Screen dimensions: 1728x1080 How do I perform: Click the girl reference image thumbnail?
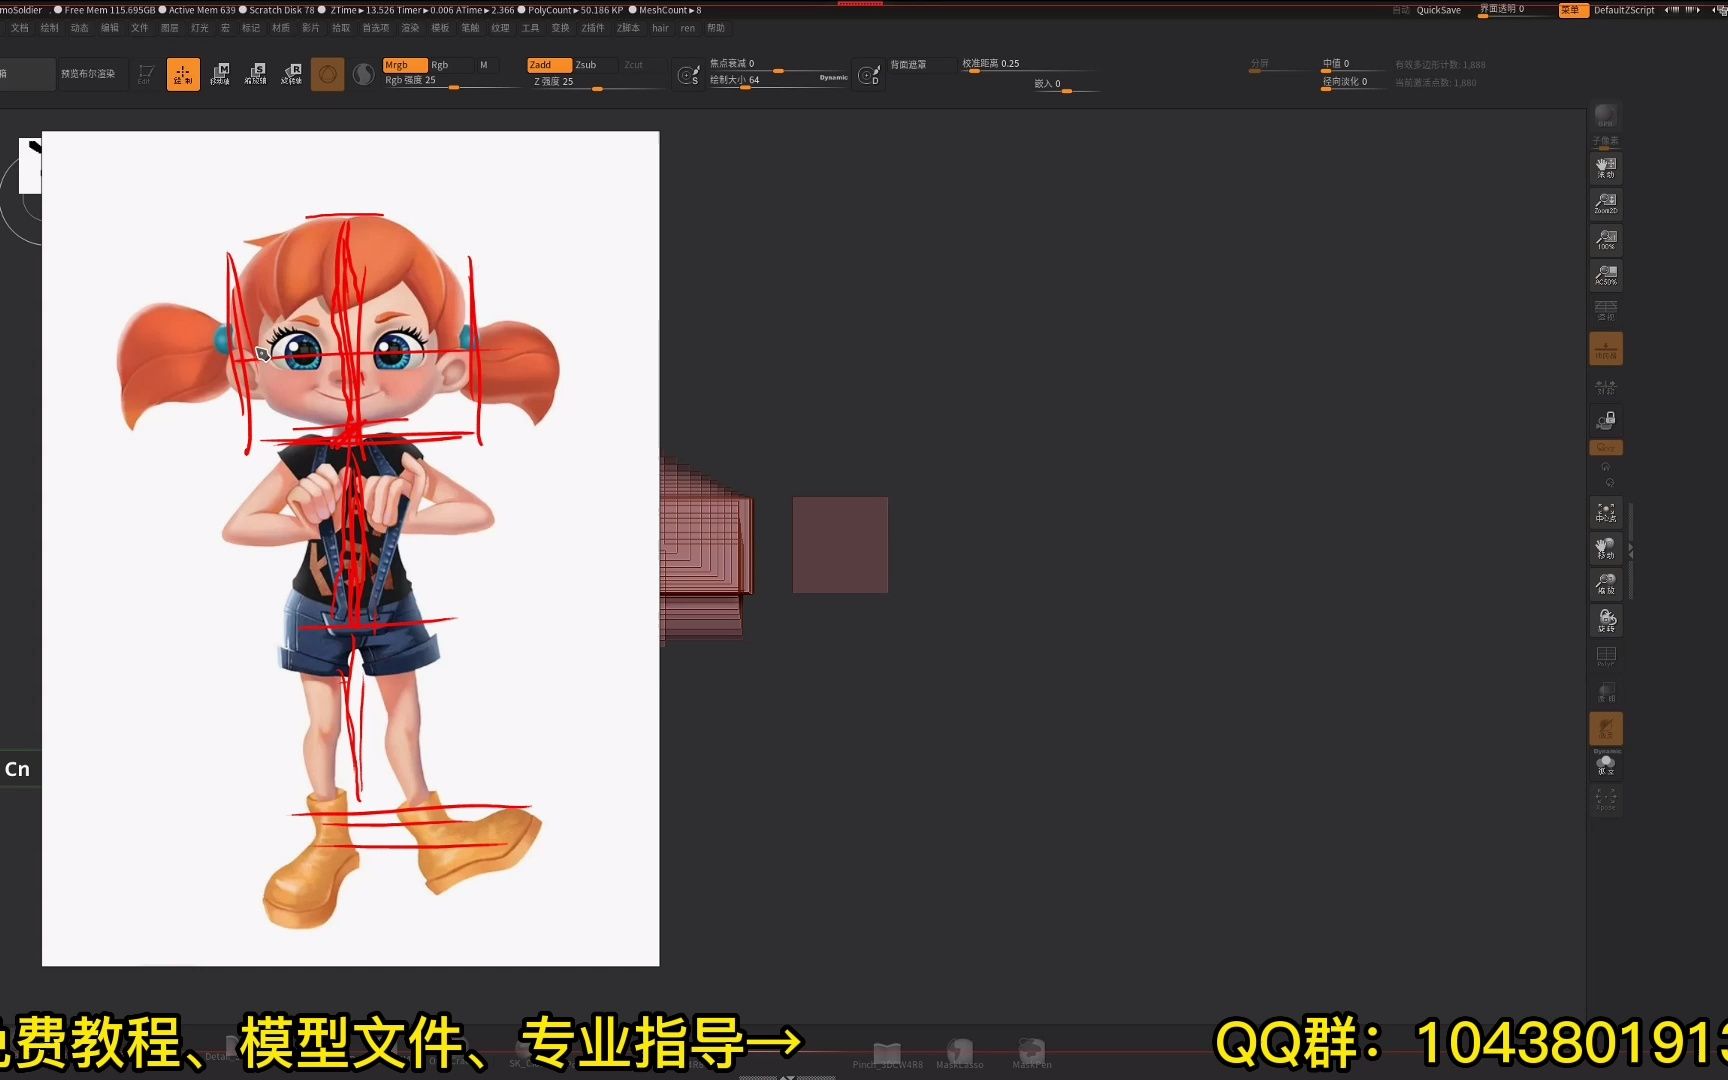pyautogui.click(x=350, y=548)
